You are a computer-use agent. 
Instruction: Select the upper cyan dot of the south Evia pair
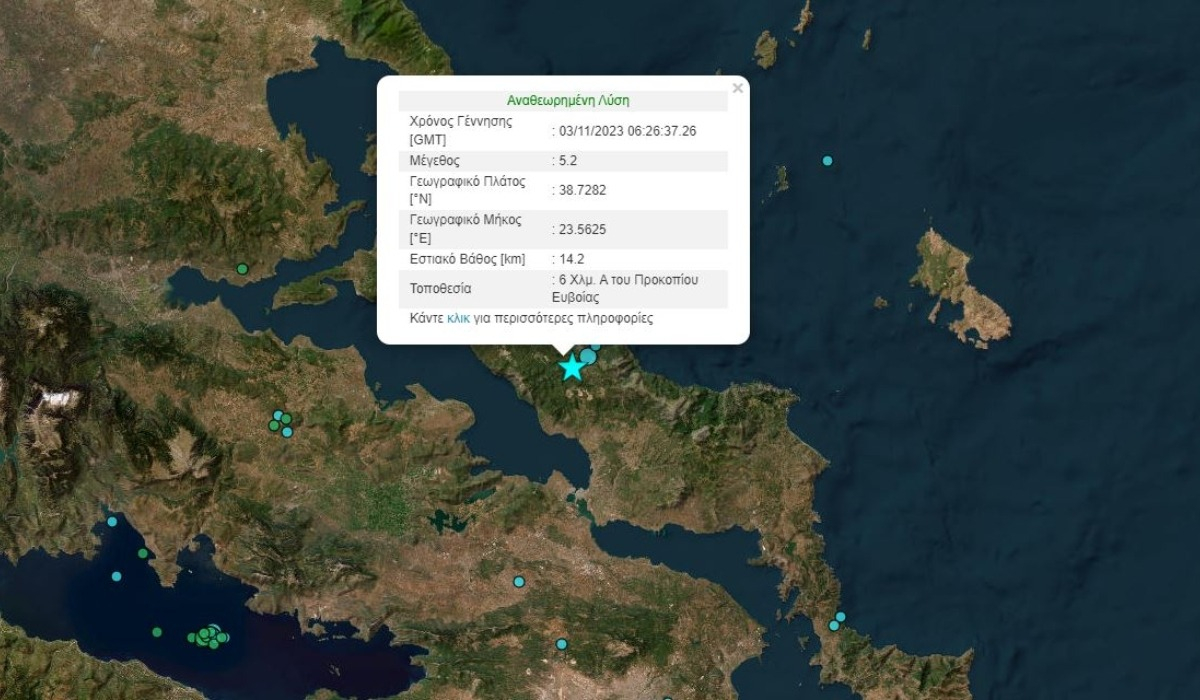(840, 617)
